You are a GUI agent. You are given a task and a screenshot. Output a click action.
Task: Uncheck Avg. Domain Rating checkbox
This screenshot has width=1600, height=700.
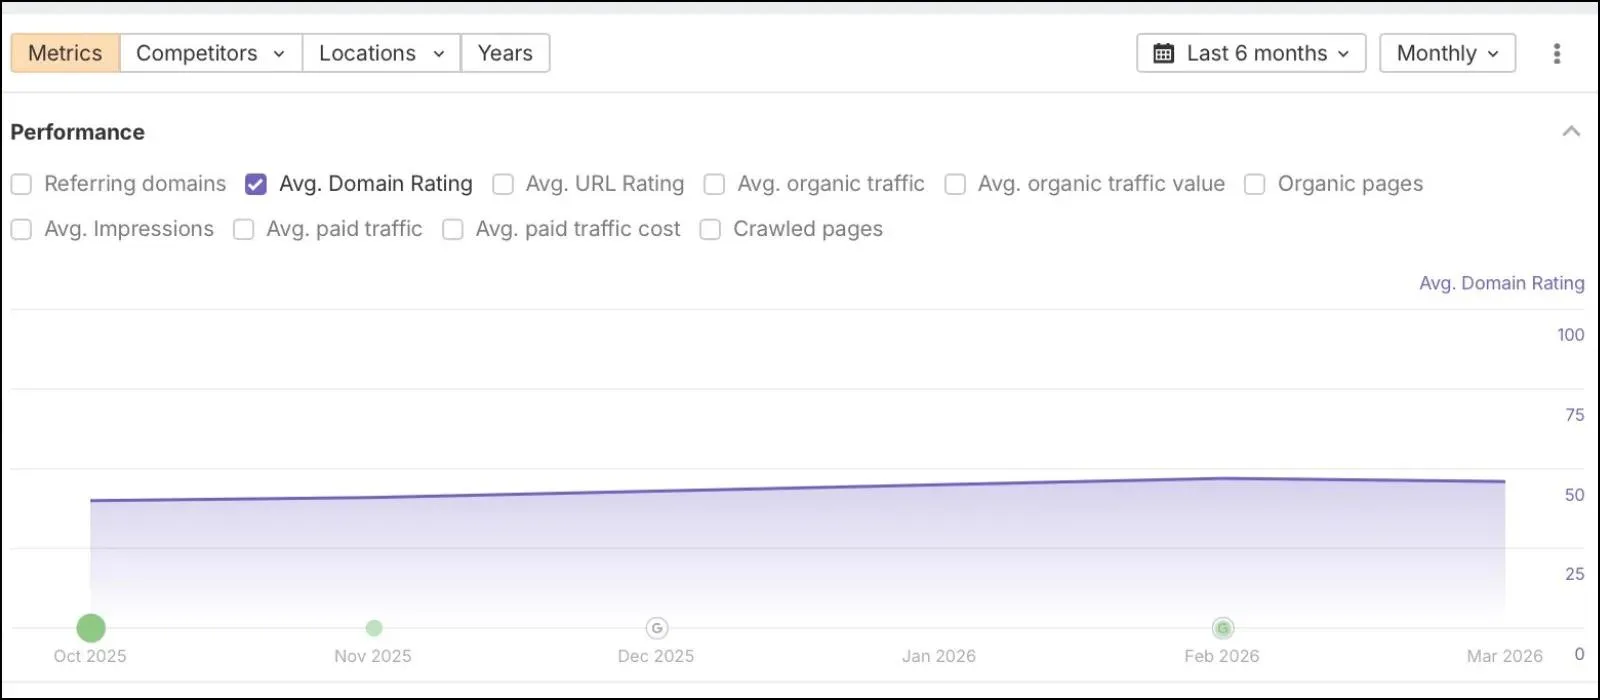click(x=256, y=184)
